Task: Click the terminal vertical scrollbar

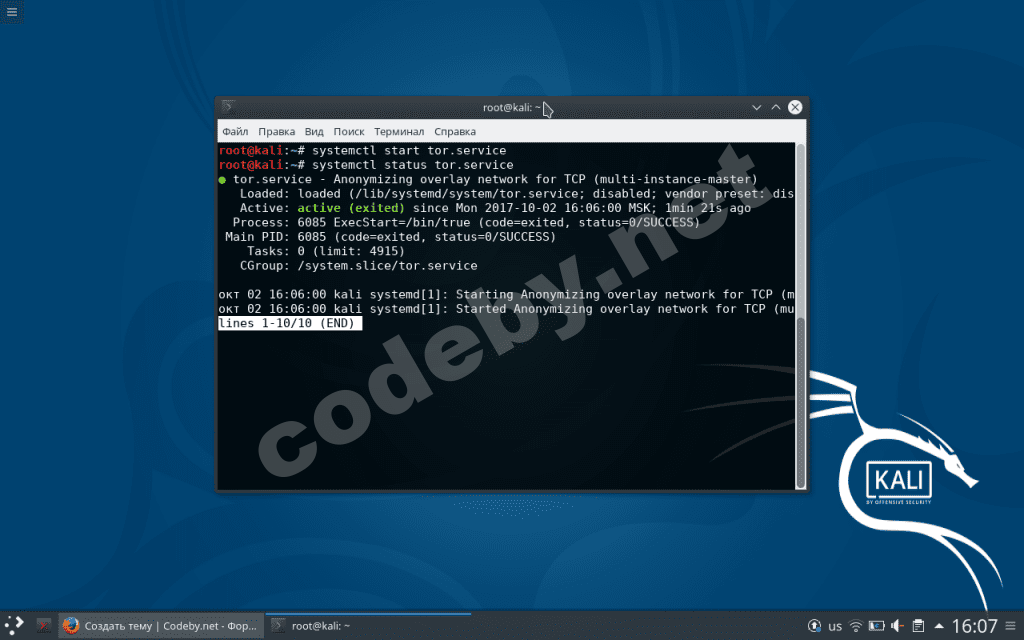Action: tap(801, 315)
